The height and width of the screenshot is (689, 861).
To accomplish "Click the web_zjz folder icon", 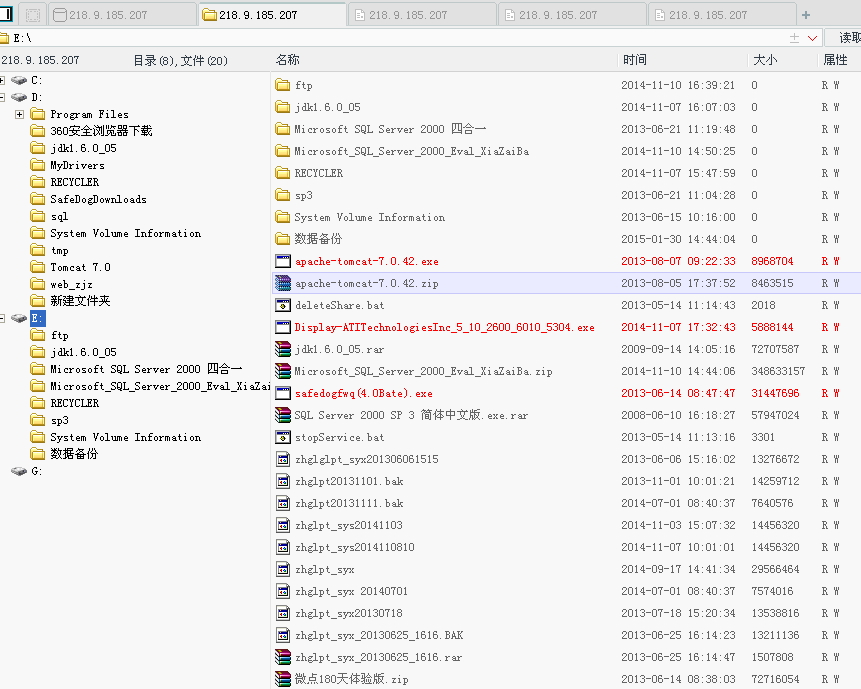I will point(38,284).
